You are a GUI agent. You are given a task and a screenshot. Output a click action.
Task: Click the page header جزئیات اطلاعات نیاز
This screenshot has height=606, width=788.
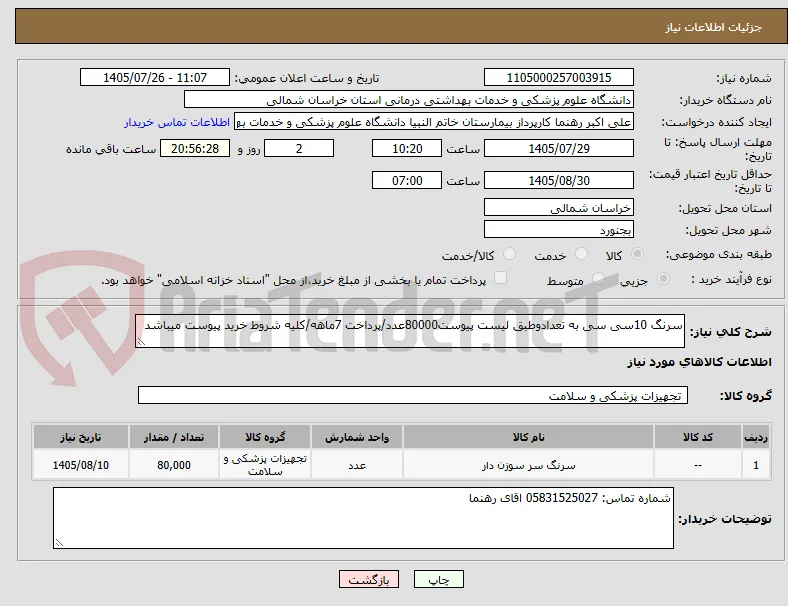coord(714,27)
